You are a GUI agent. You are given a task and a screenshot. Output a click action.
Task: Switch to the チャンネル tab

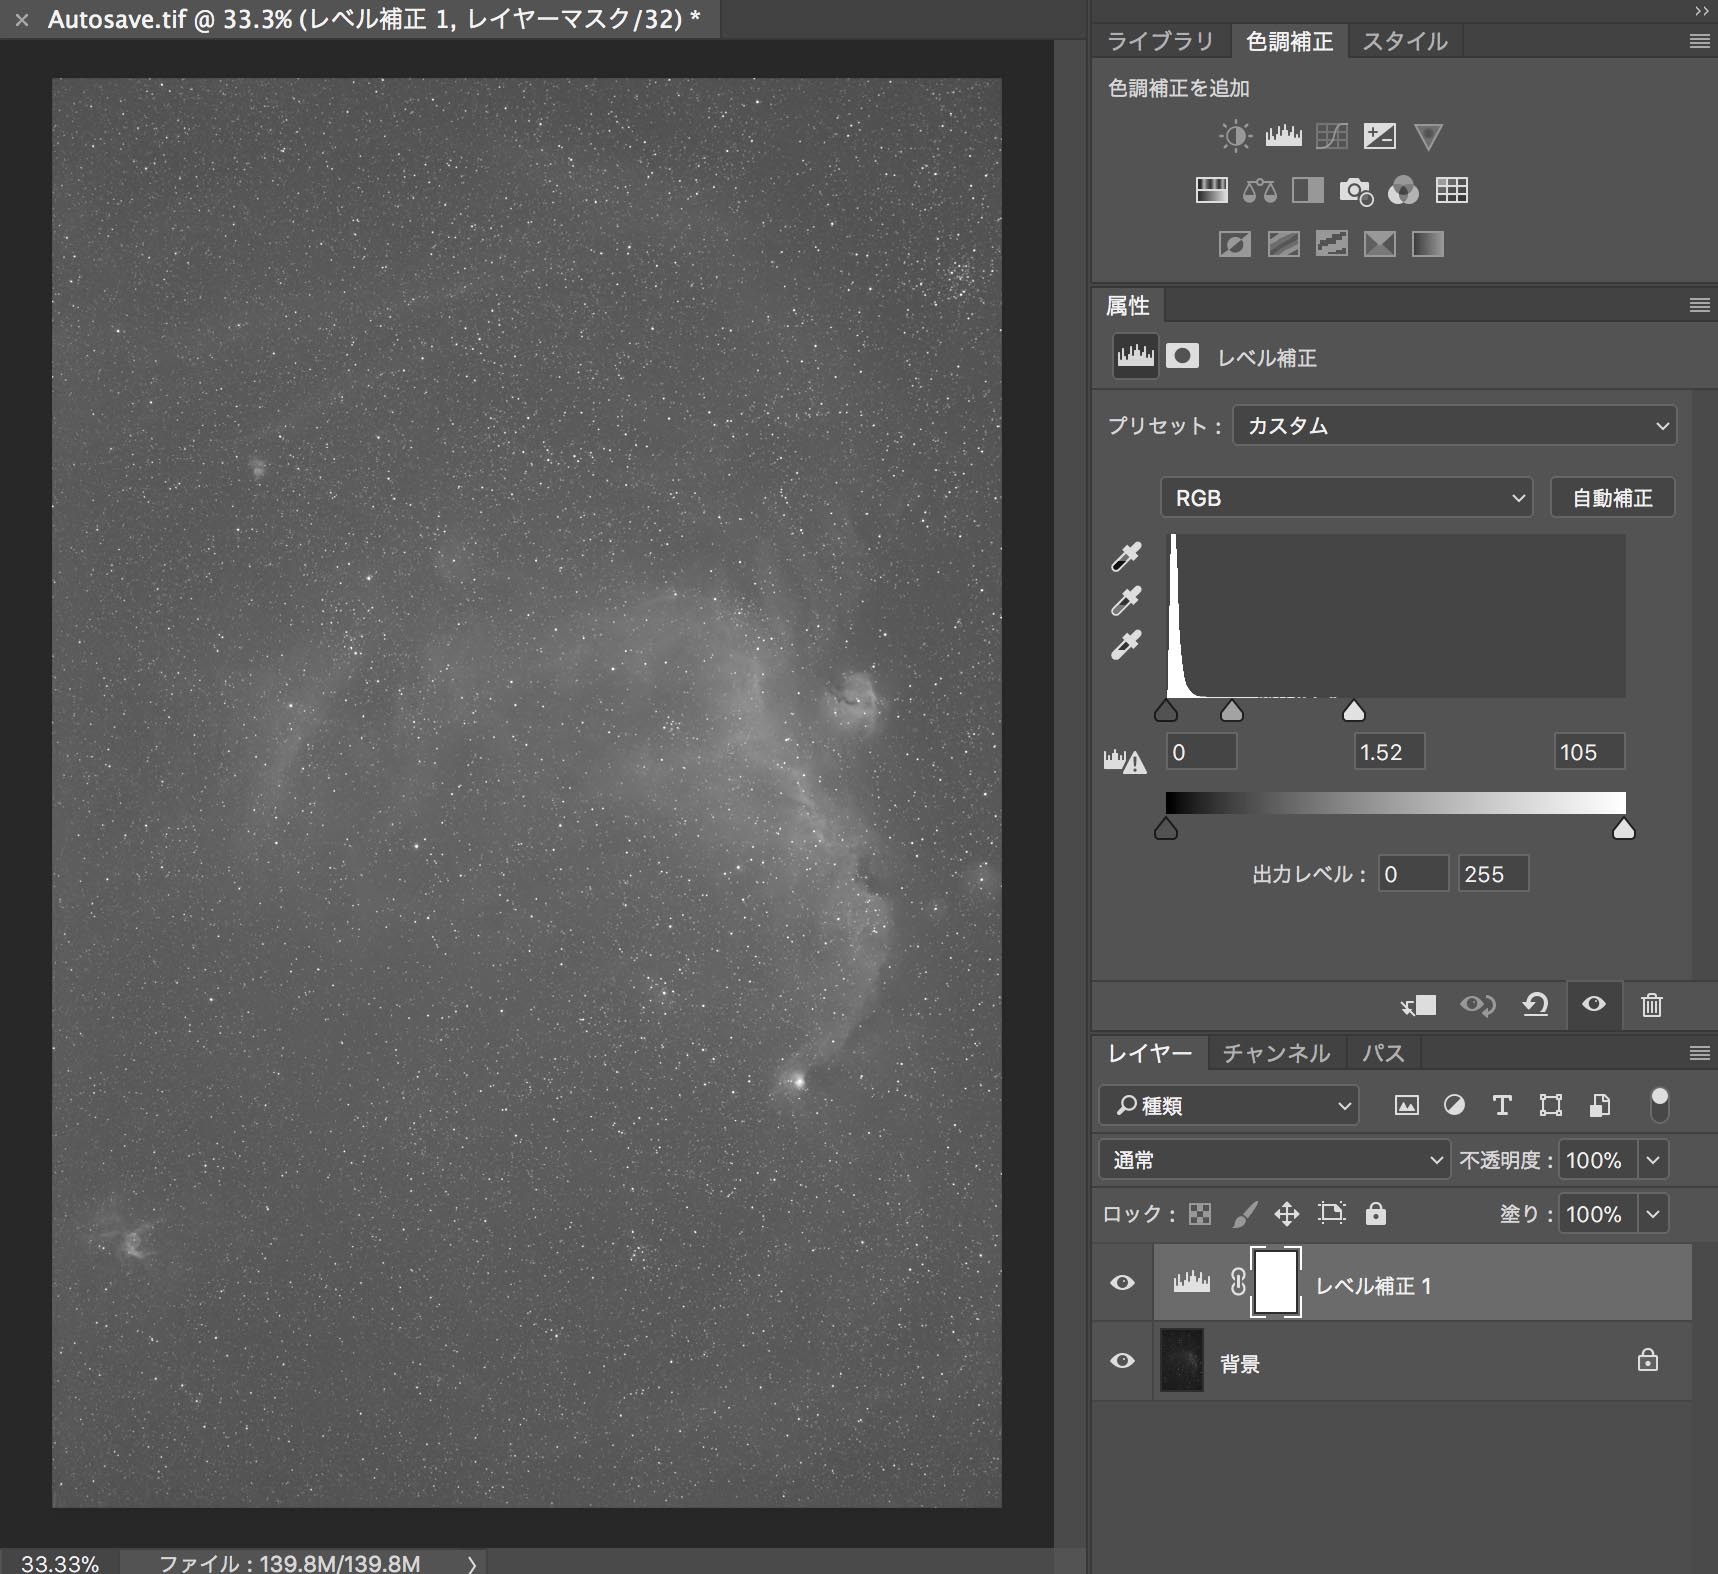[x=1276, y=1053]
